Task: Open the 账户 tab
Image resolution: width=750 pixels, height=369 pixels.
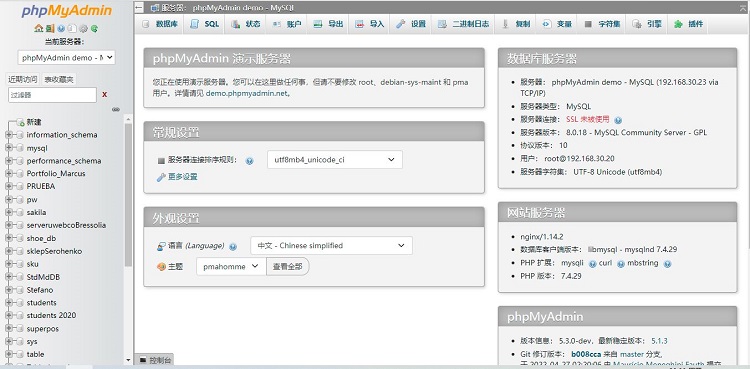Action: 287,24
